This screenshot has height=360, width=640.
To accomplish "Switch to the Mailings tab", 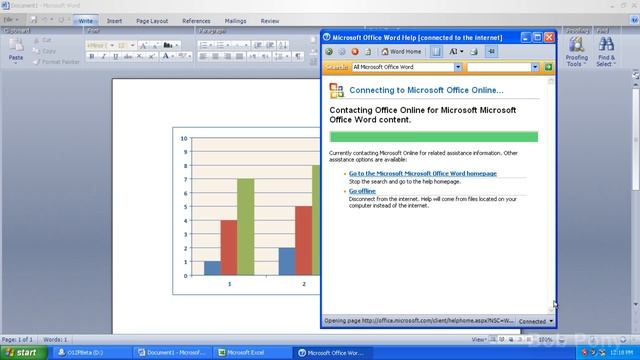I will (x=236, y=21).
